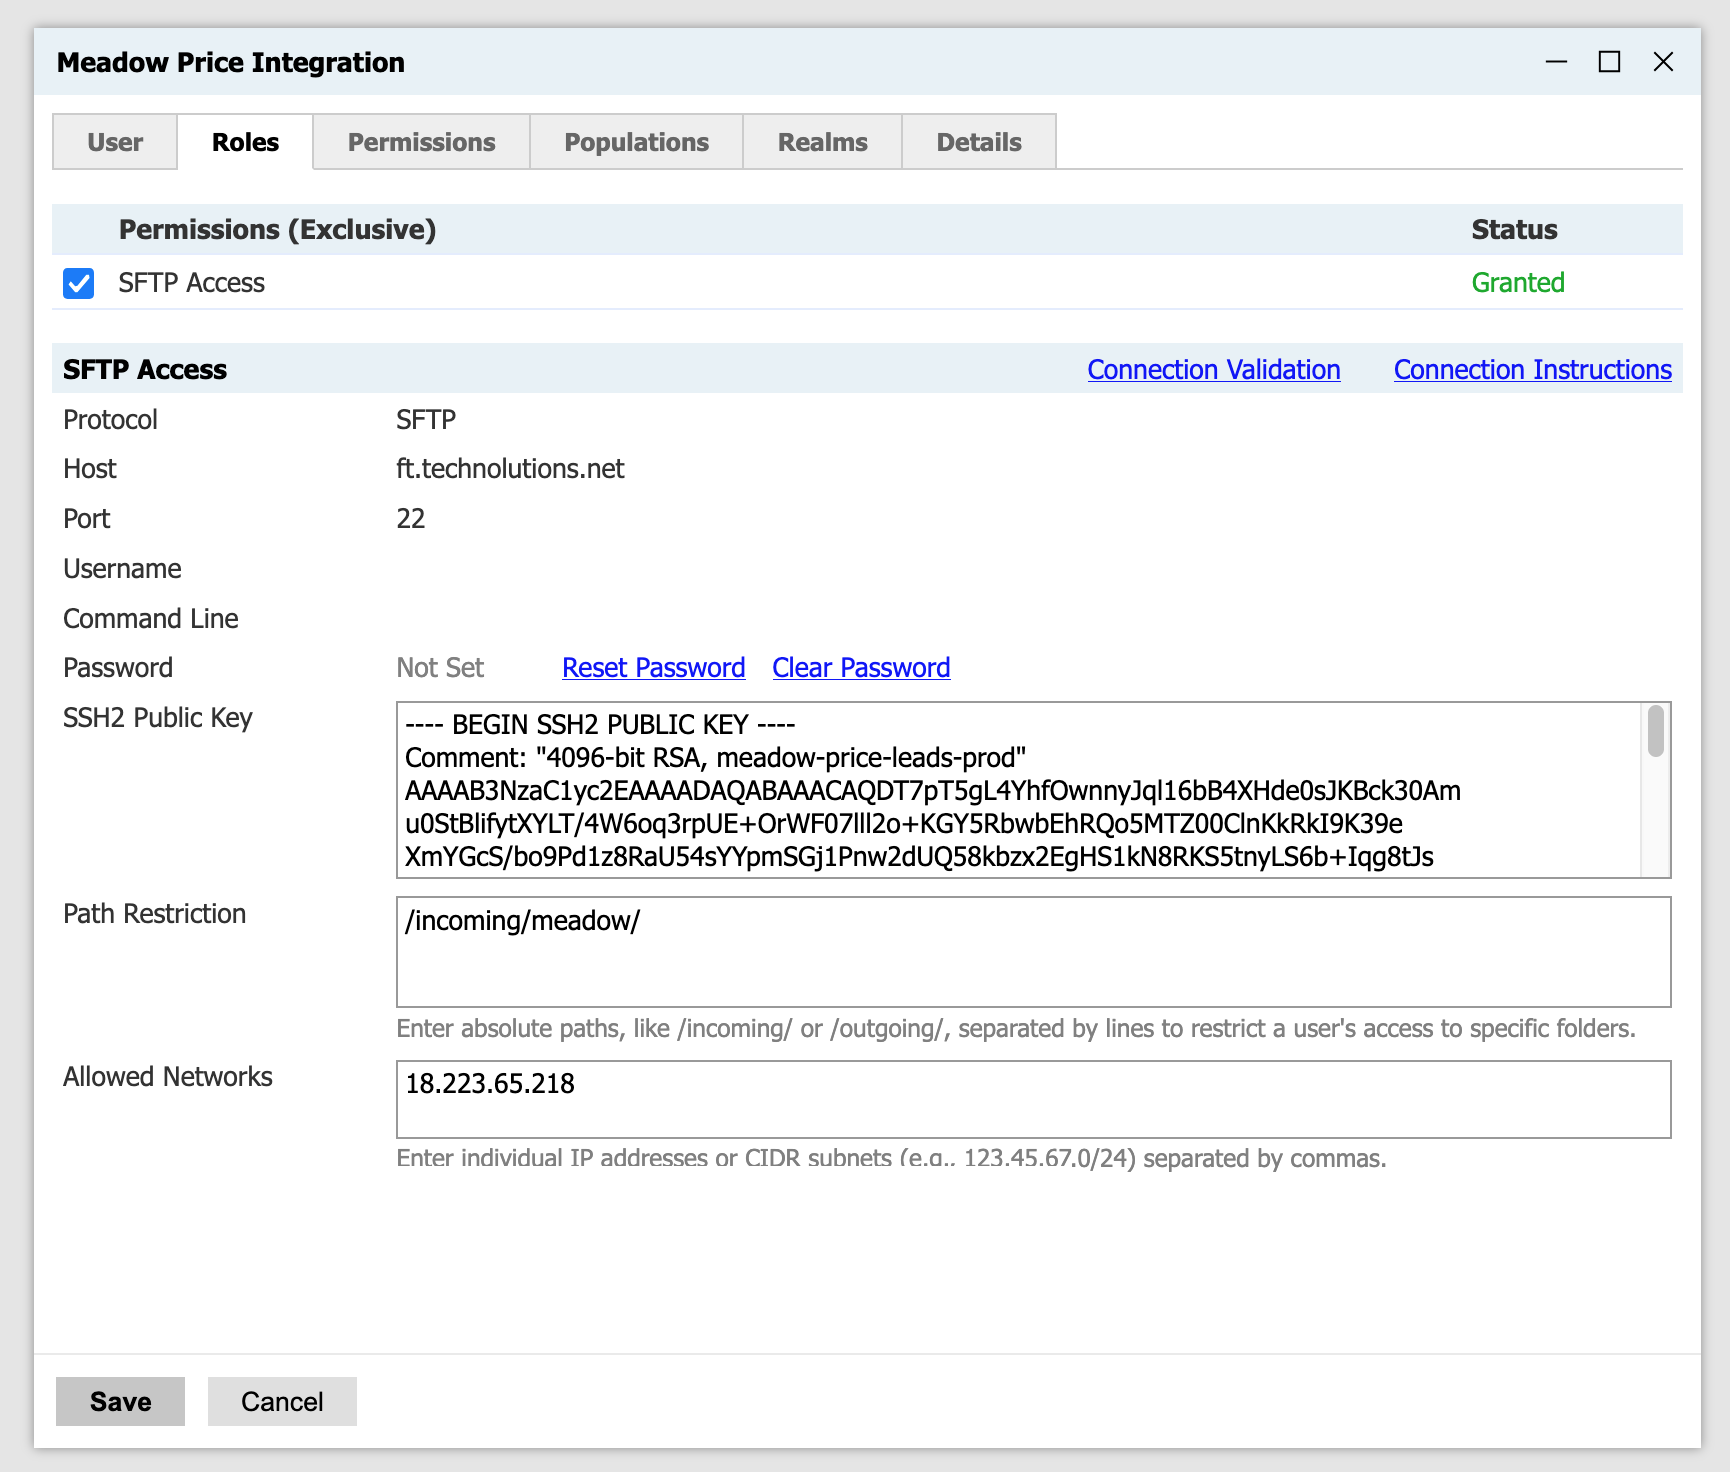The image size is (1730, 1472).
Task: Open the Connection Validation link
Action: pos(1214,370)
